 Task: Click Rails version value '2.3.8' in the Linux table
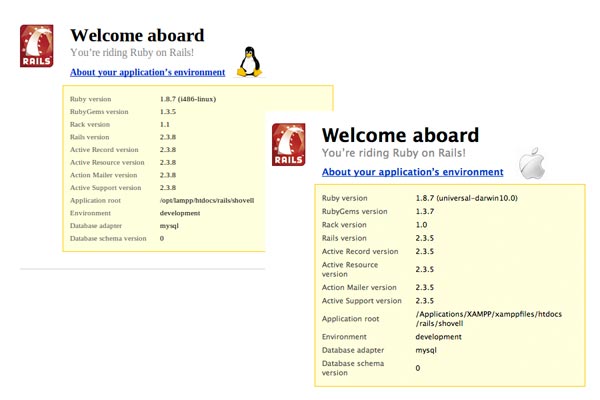[168, 137]
